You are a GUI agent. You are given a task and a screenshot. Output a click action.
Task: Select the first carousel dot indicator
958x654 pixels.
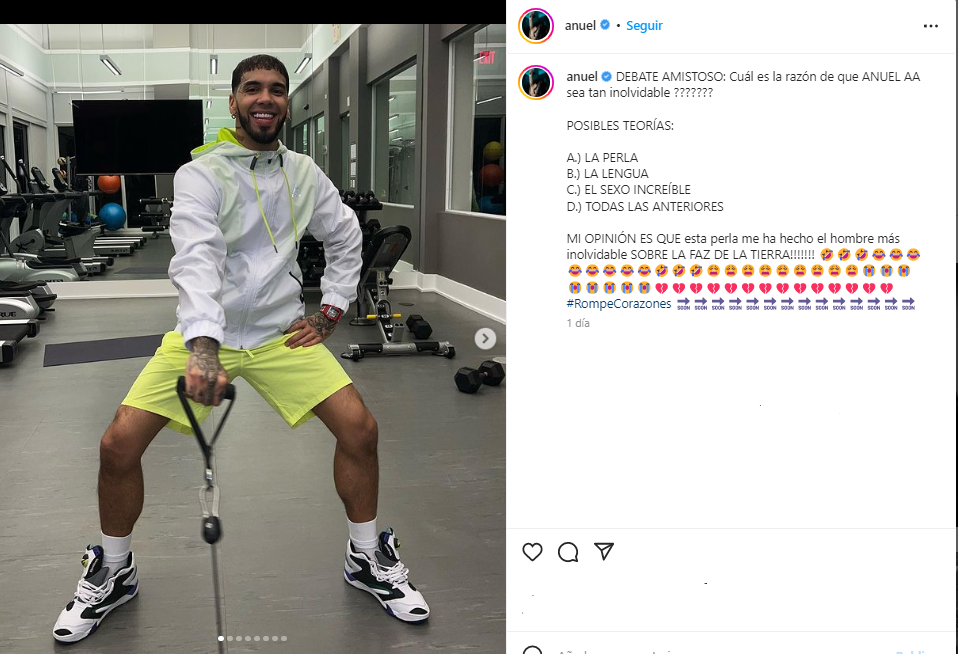221,639
